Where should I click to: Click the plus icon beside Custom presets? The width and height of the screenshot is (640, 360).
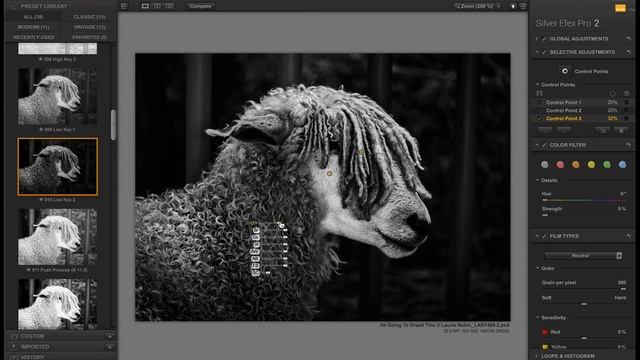[109, 336]
